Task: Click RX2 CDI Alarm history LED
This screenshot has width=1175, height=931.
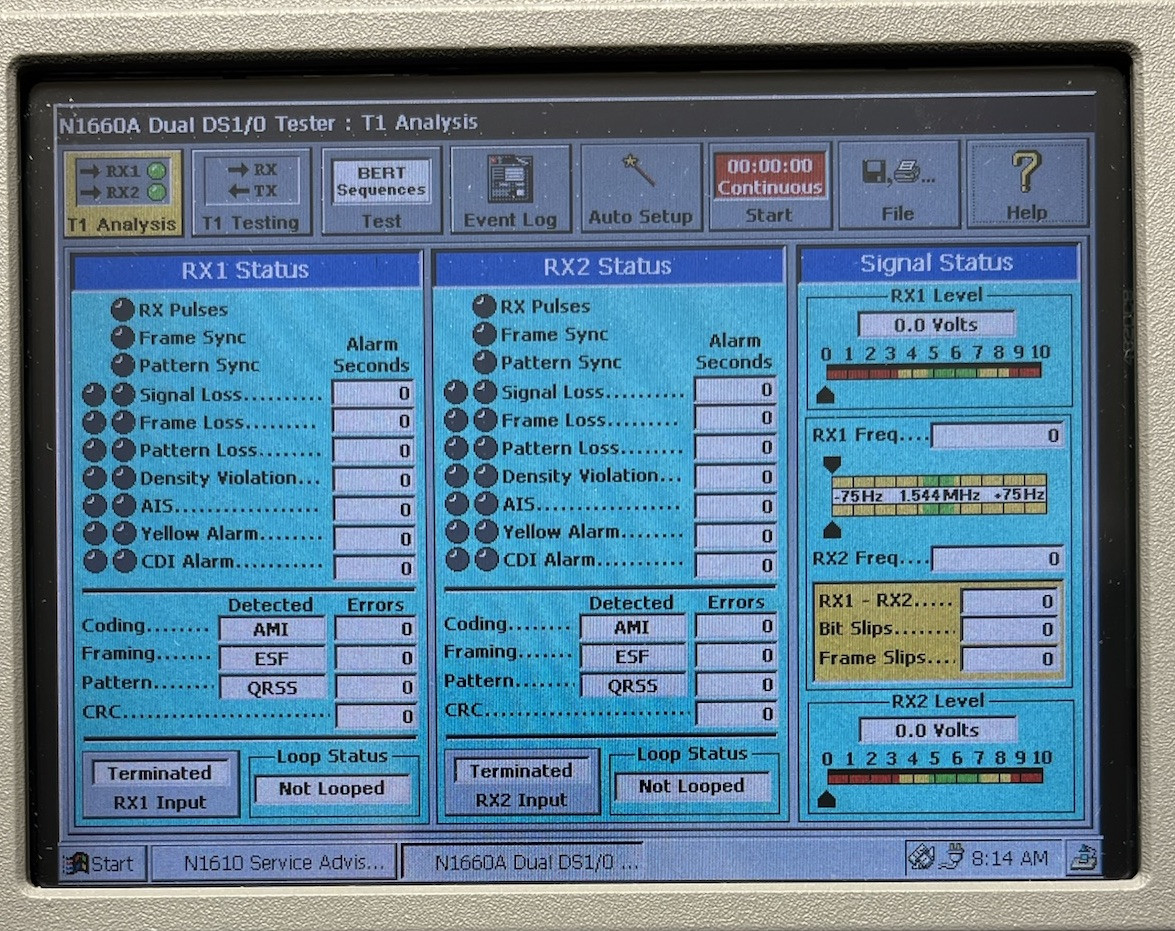Action: tap(457, 559)
